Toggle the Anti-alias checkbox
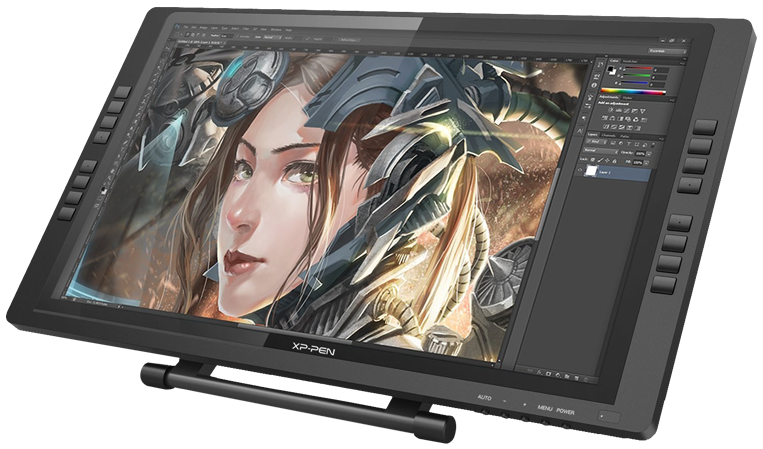Screen dimensions: 763x449 [x=237, y=36]
